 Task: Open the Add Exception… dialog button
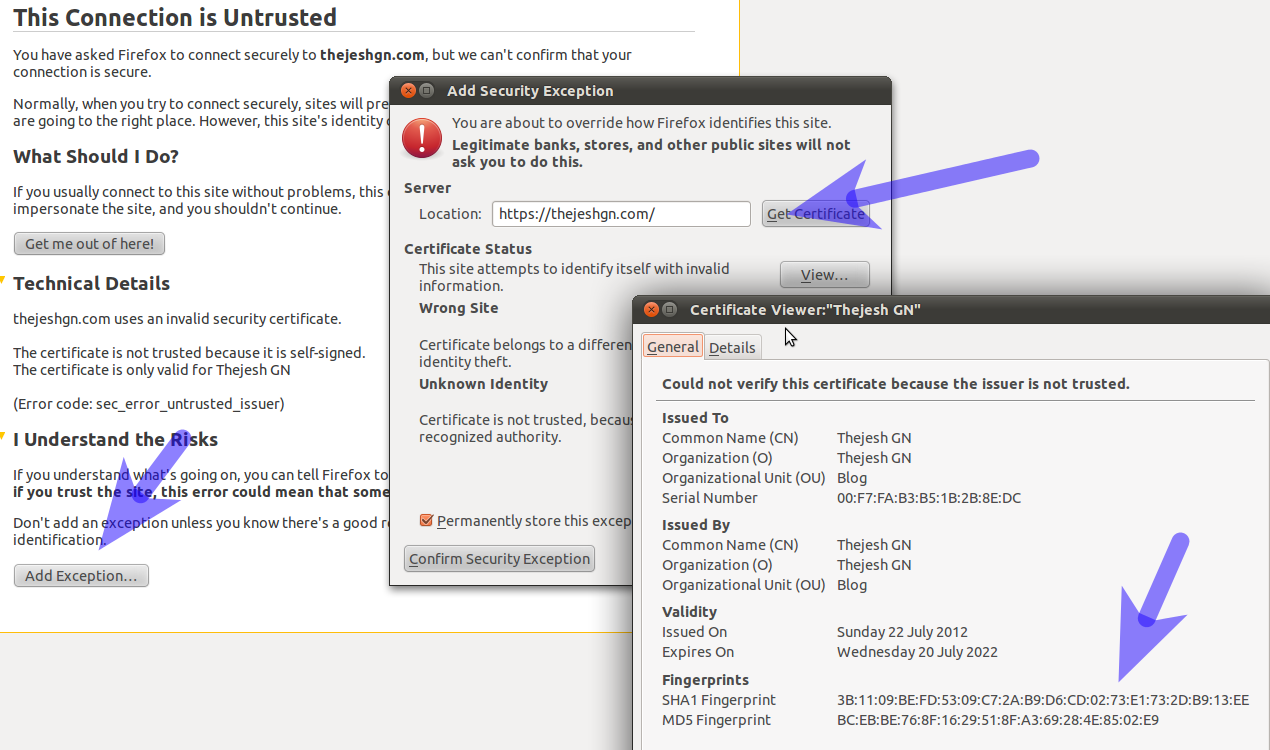tap(81, 576)
